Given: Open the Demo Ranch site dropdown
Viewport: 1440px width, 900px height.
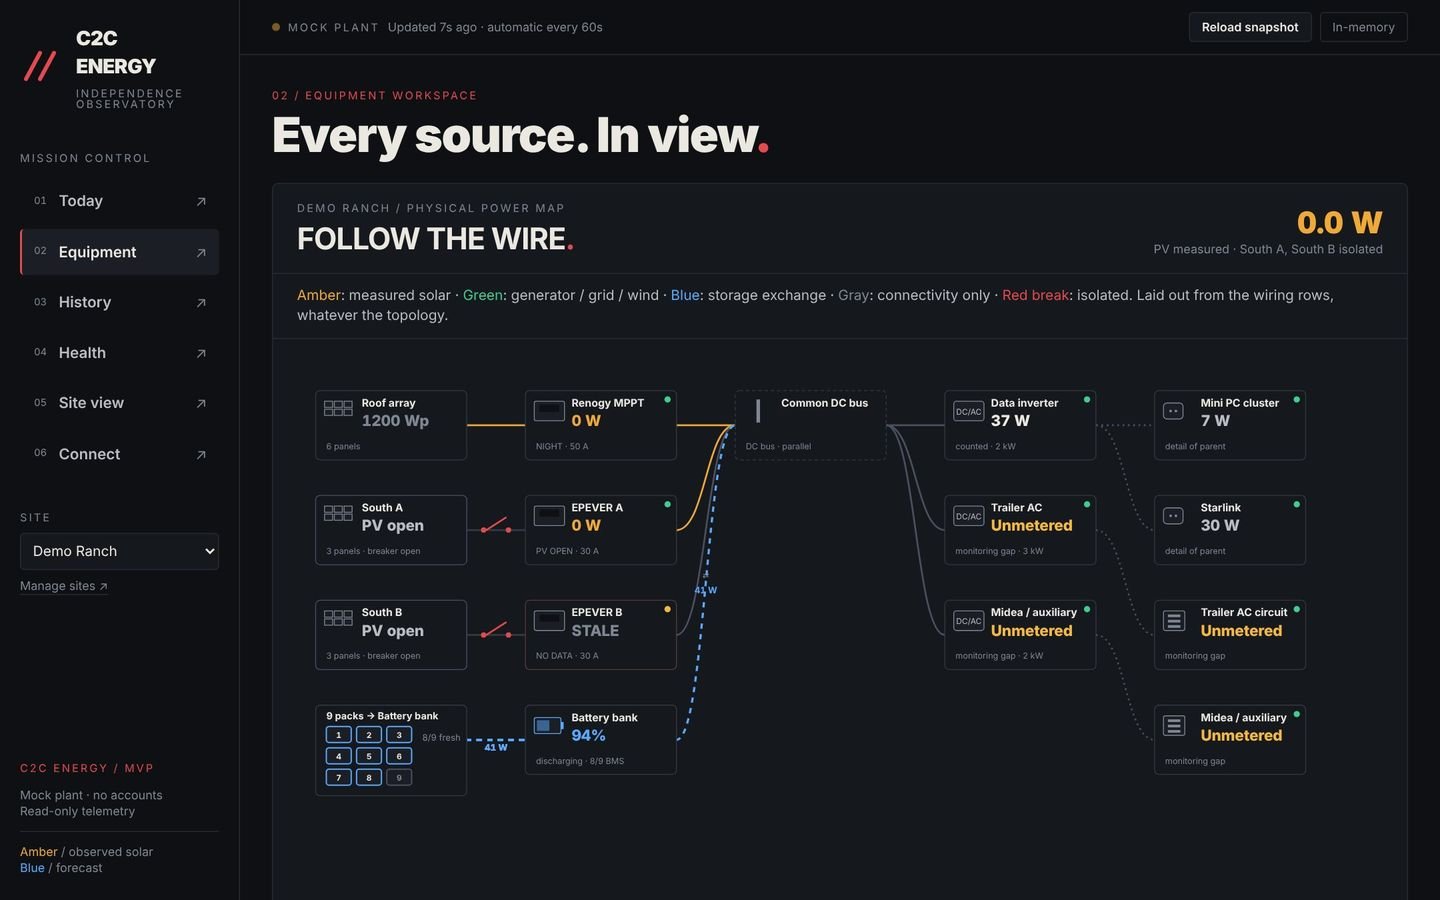Looking at the screenshot, I should (119, 551).
